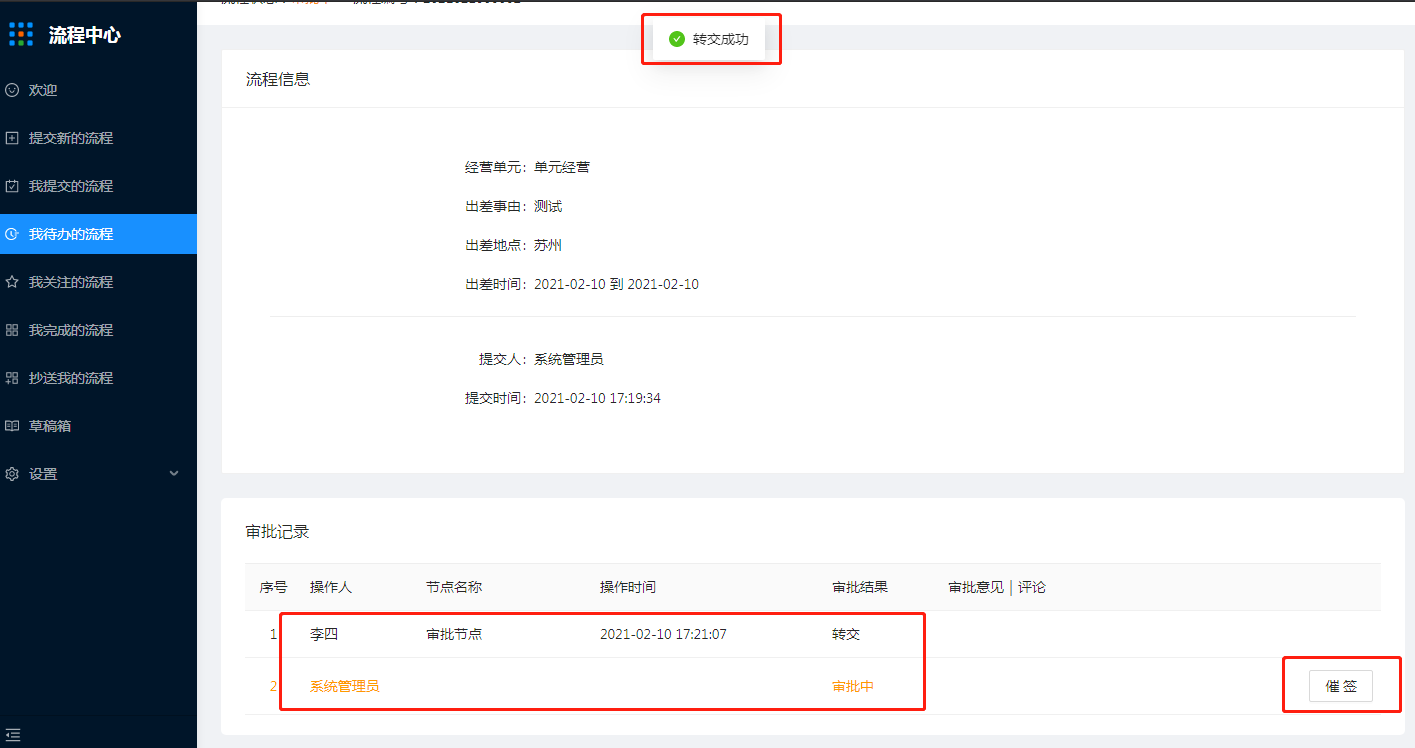The image size is (1415, 748).
Task: Click the 我提交的流程 checkbox icon
Action: click(12, 186)
